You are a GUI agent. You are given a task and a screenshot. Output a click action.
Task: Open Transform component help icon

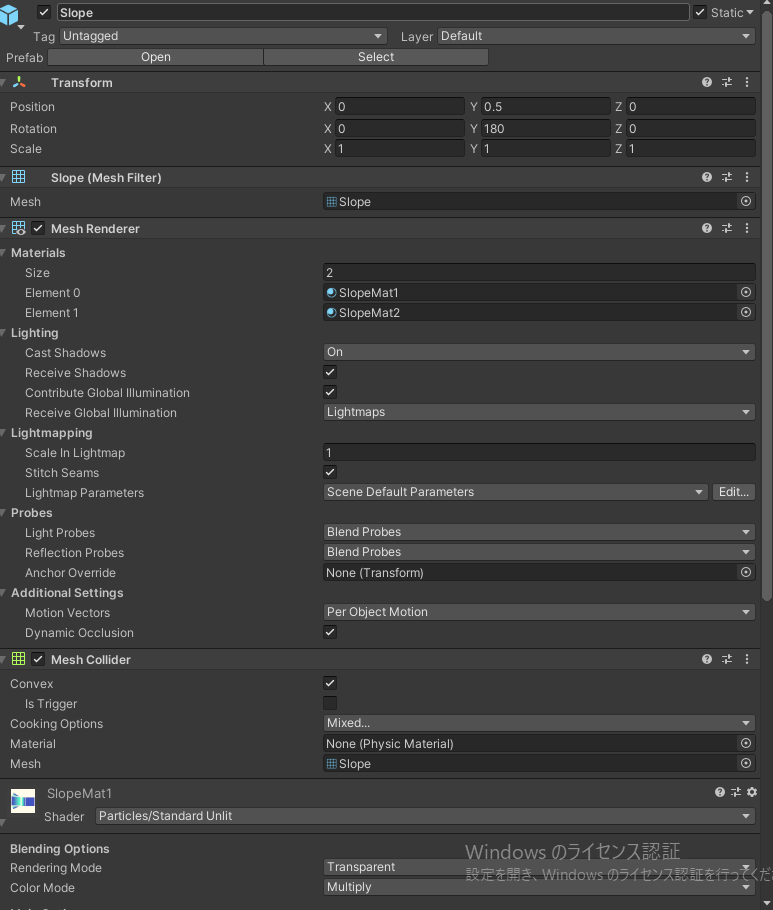pyautogui.click(x=706, y=82)
